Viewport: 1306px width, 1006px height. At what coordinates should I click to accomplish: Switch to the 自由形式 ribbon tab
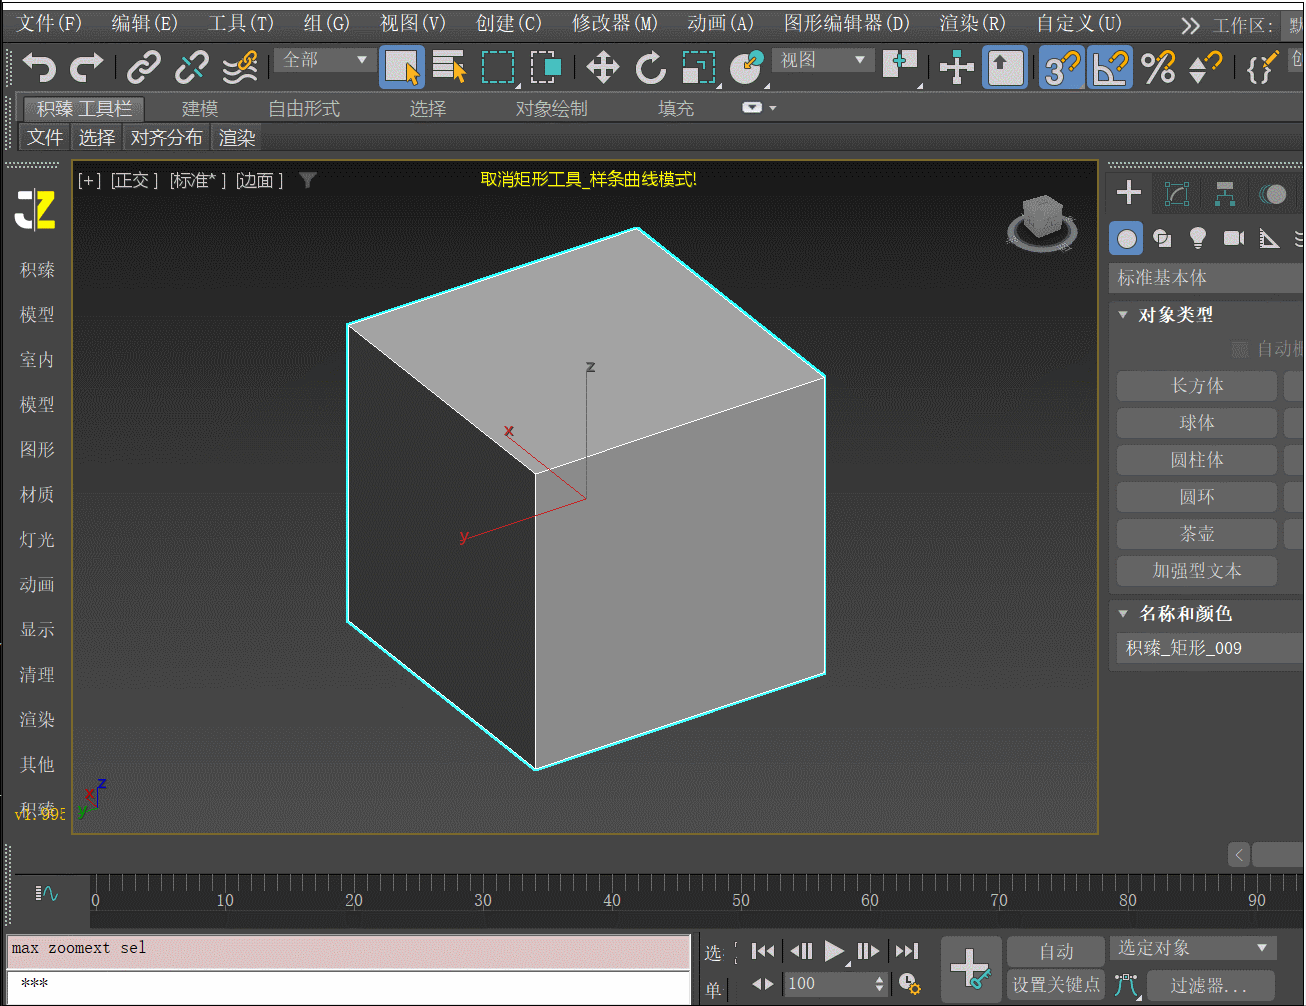(x=304, y=108)
